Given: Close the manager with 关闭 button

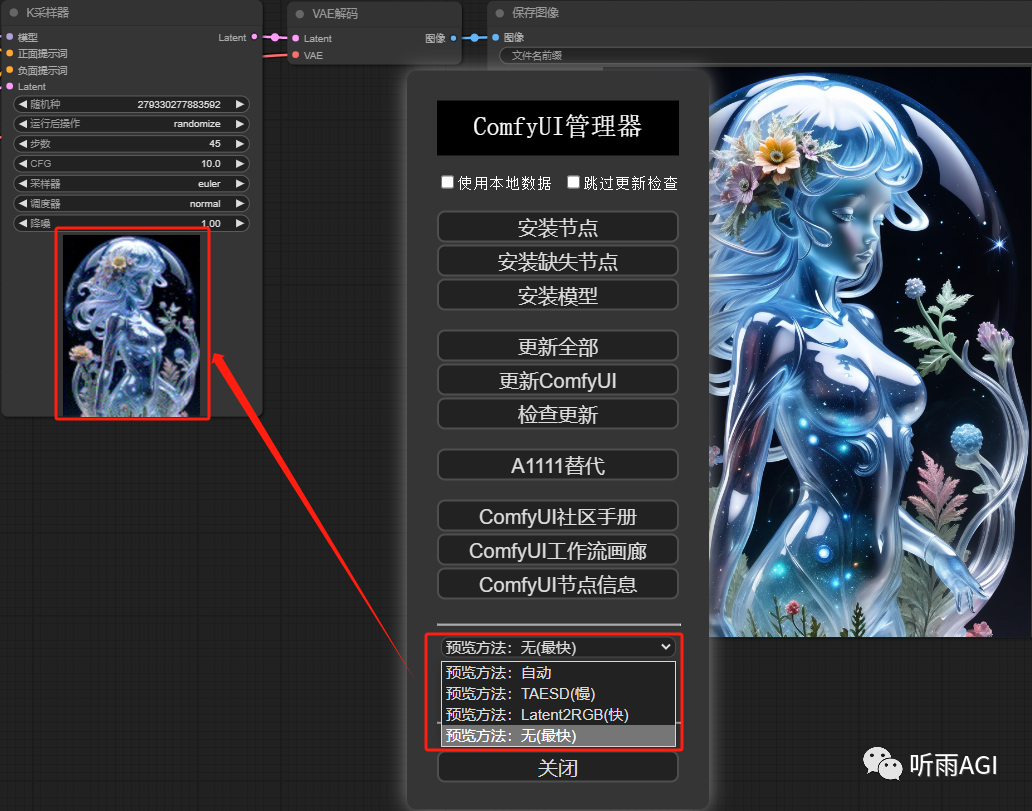Looking at the screenshot, I should 557,768.
